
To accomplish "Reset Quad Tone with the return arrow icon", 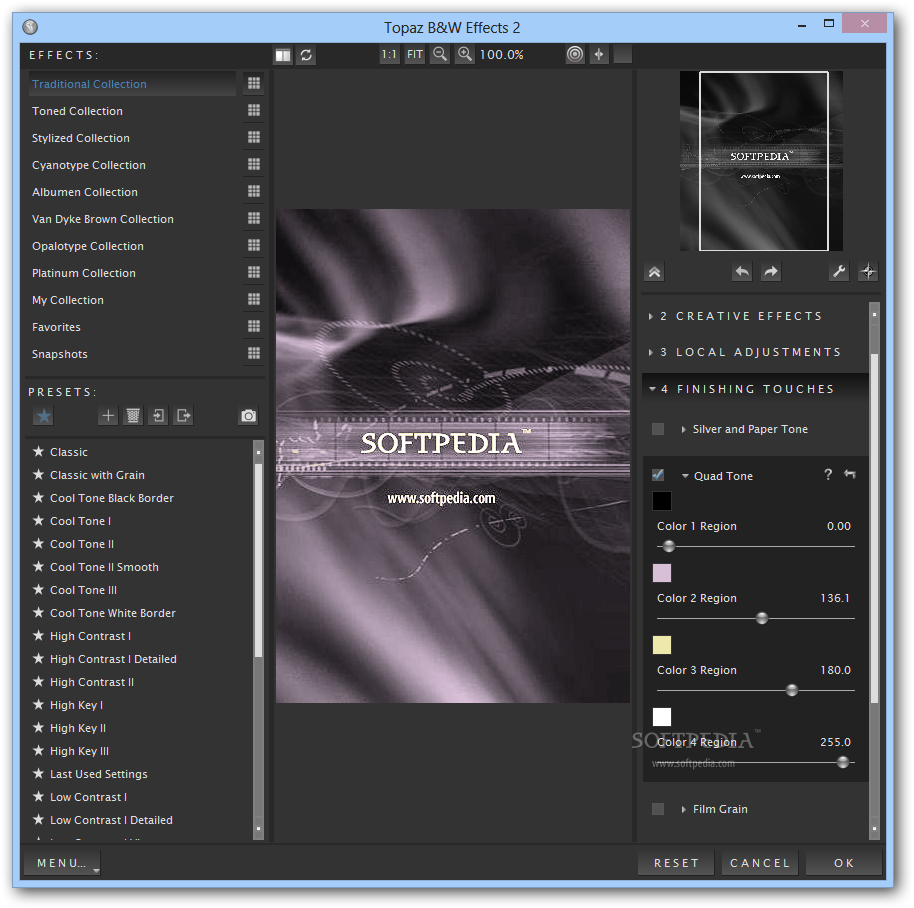I will pyautogui.click(x=850, y=475).
